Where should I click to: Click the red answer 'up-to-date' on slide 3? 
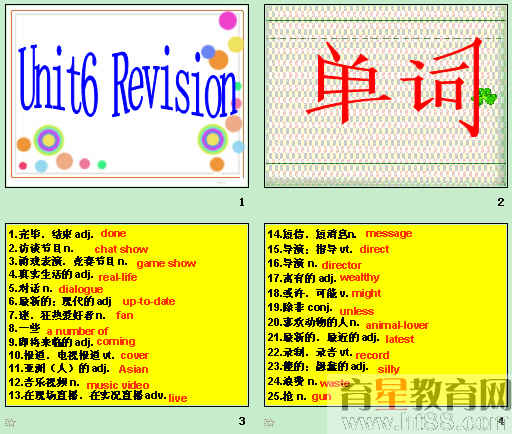point(149,301)
